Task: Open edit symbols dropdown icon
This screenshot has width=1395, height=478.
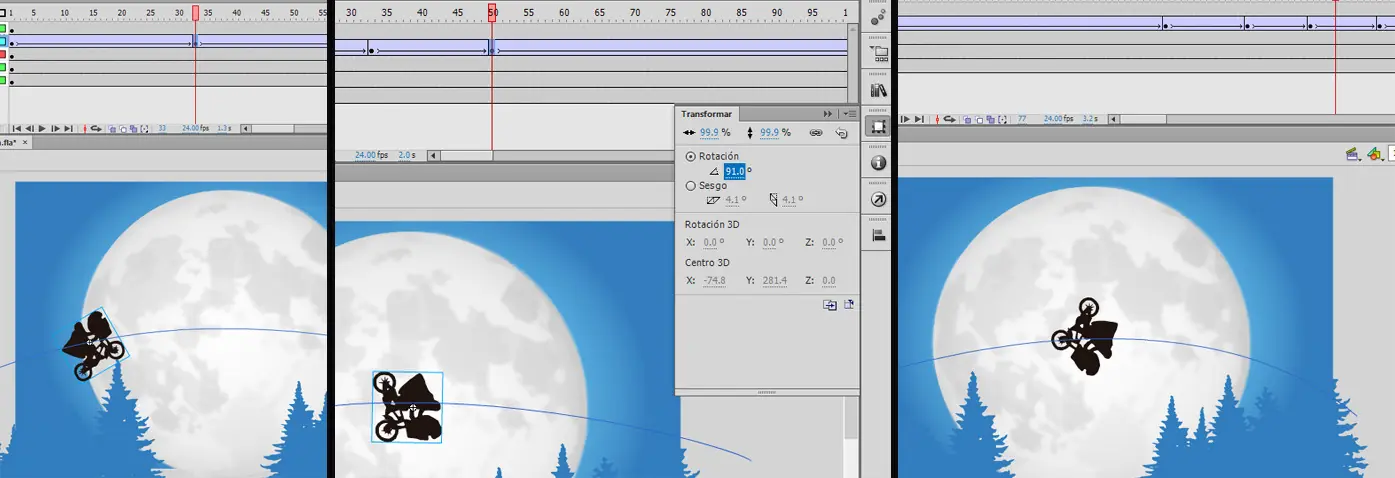Action: (1374, 154)
